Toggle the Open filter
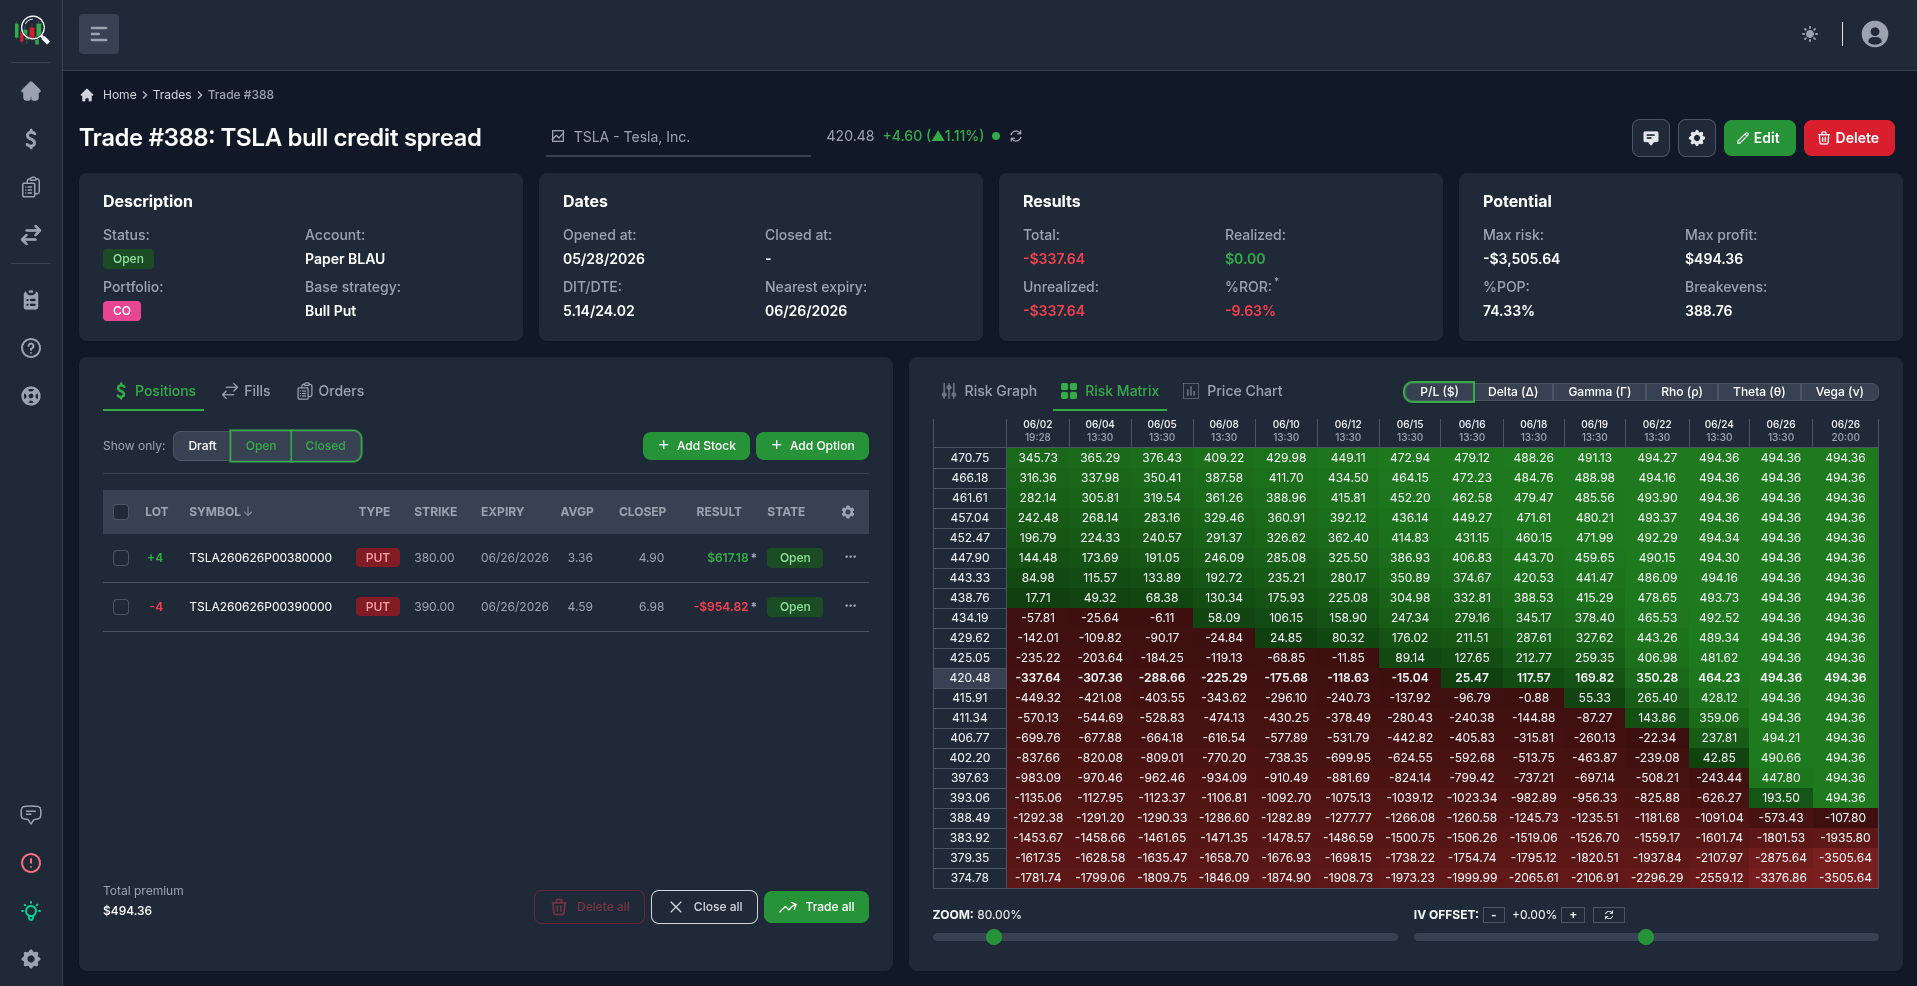Image resolution: width=1917 pixels, height=986 pixels. tap(260, 446)
